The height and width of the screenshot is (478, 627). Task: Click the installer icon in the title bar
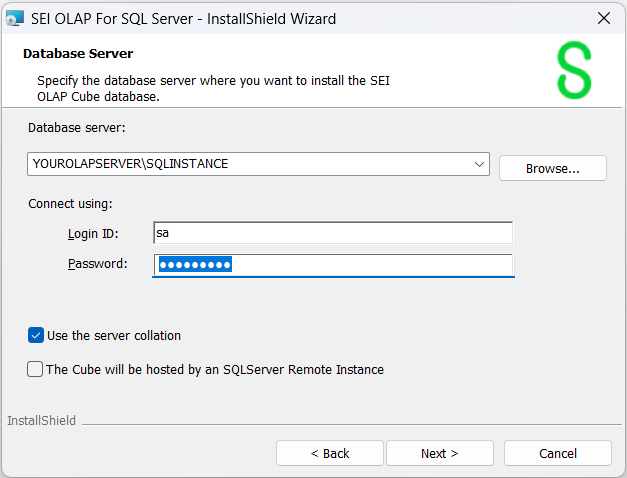tap(15, 18)
